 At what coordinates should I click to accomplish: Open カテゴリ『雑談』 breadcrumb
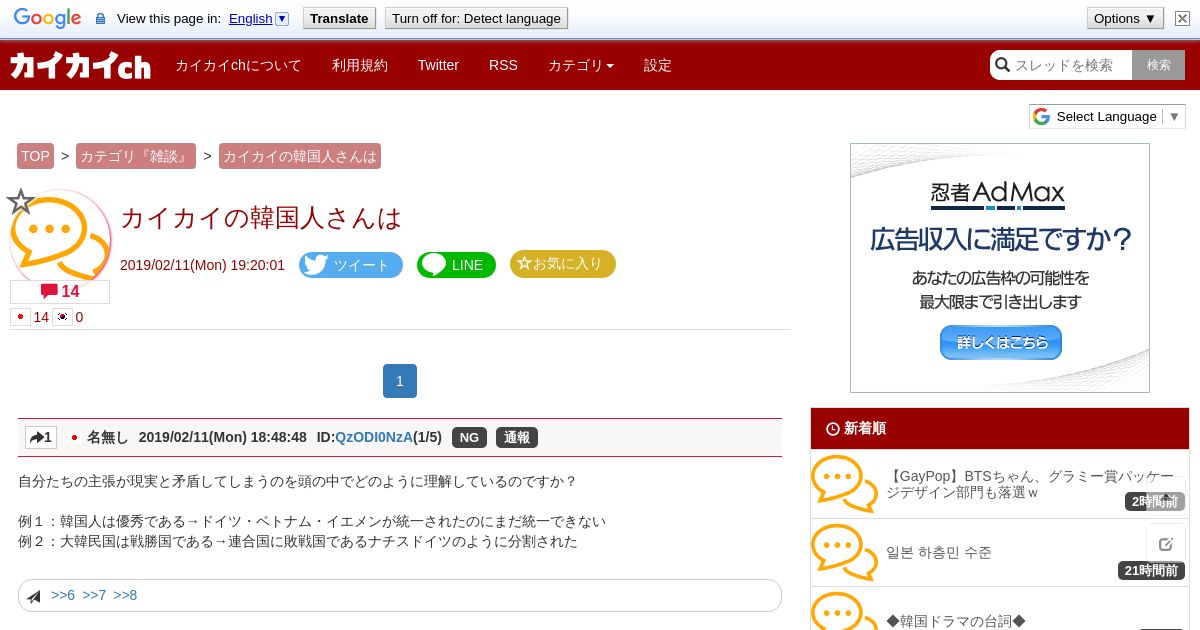pyautogui.click(x=136, y=156)
